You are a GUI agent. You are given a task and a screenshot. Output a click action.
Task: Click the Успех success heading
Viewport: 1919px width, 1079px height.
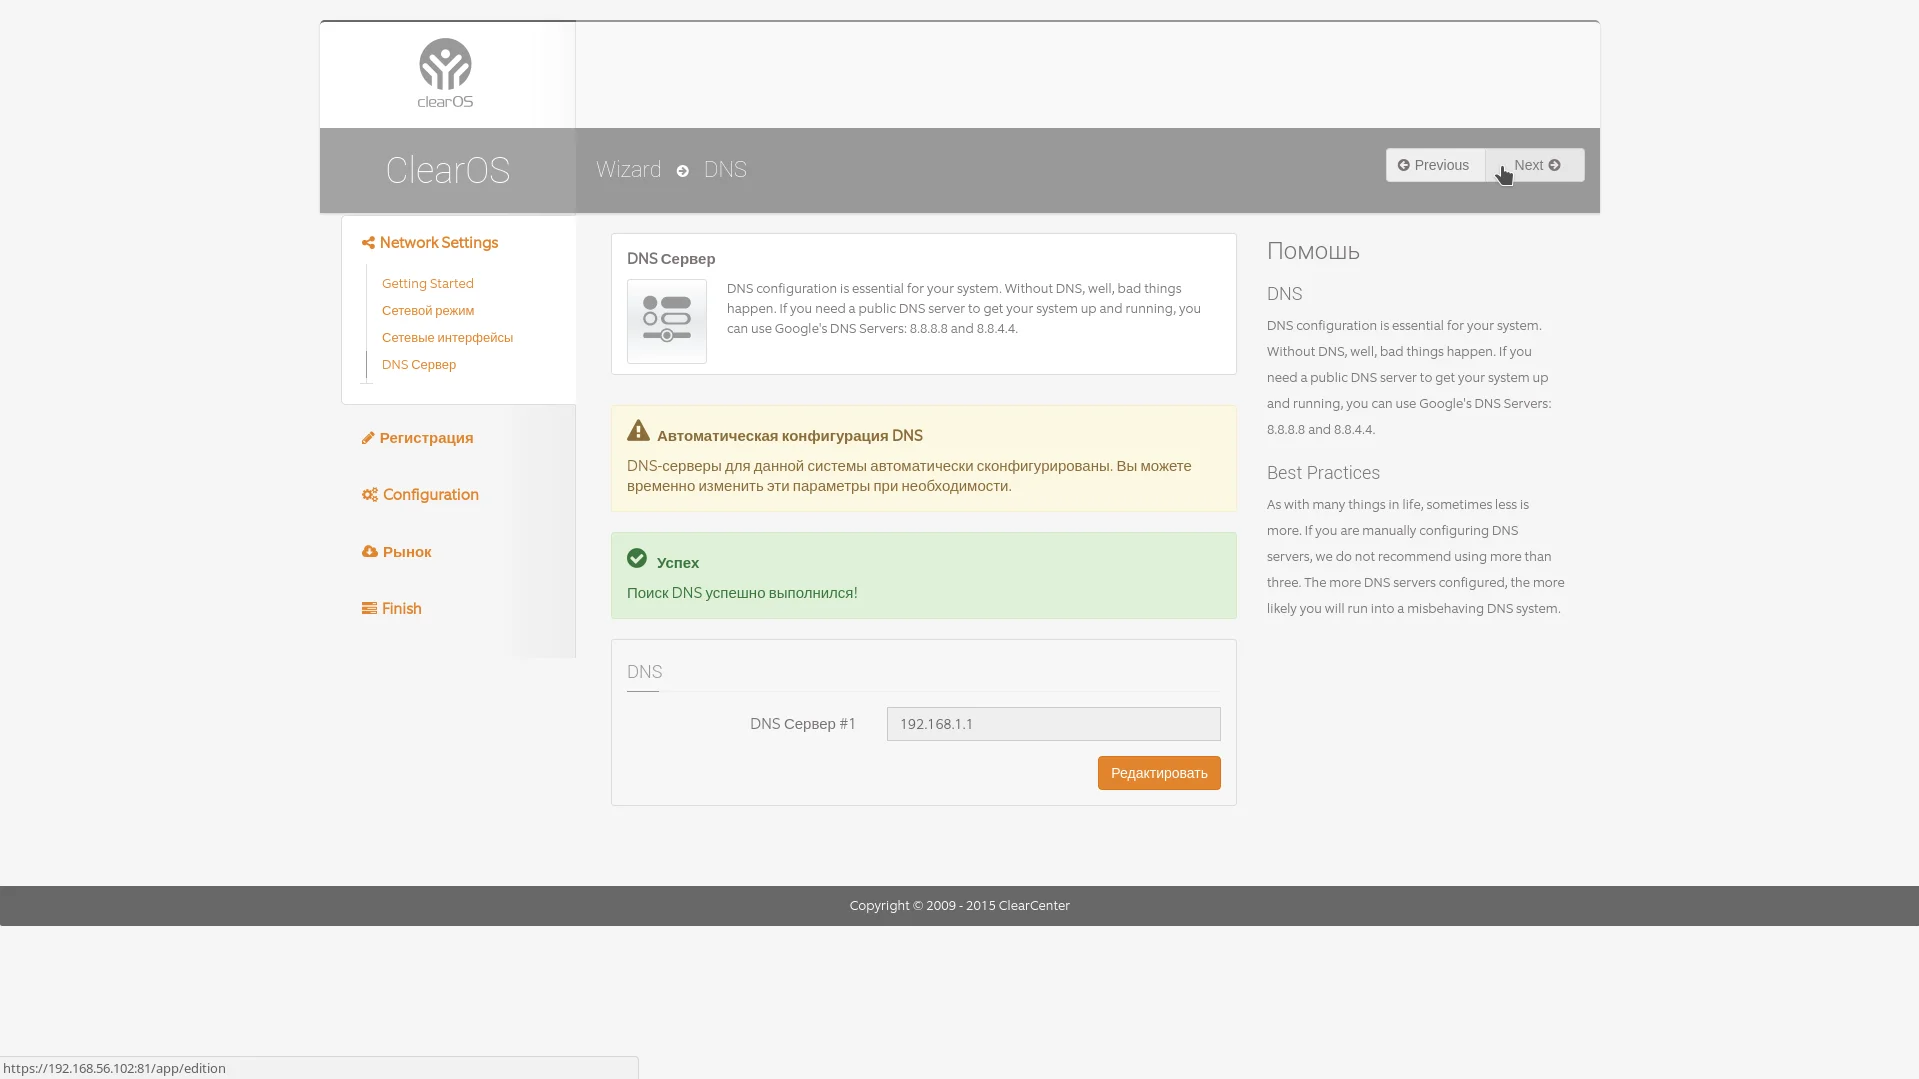(x=678, y=563)
